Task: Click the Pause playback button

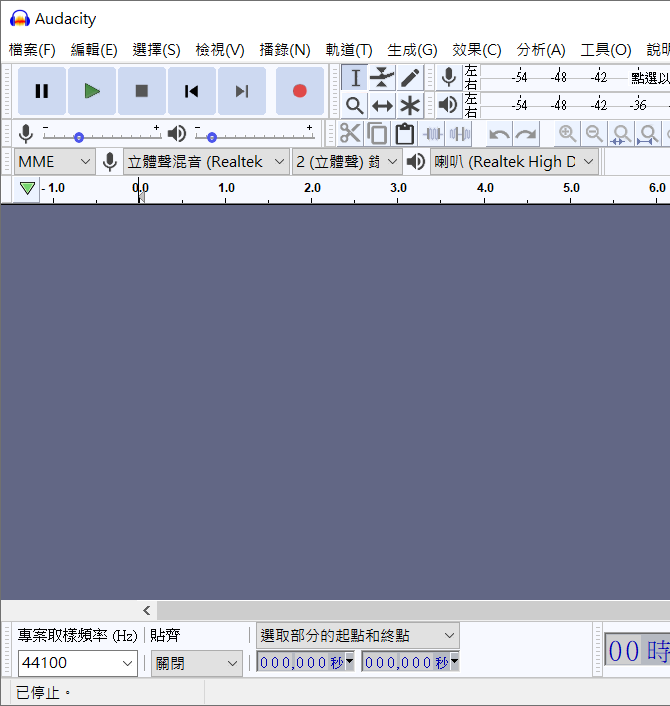Action: 42,91
